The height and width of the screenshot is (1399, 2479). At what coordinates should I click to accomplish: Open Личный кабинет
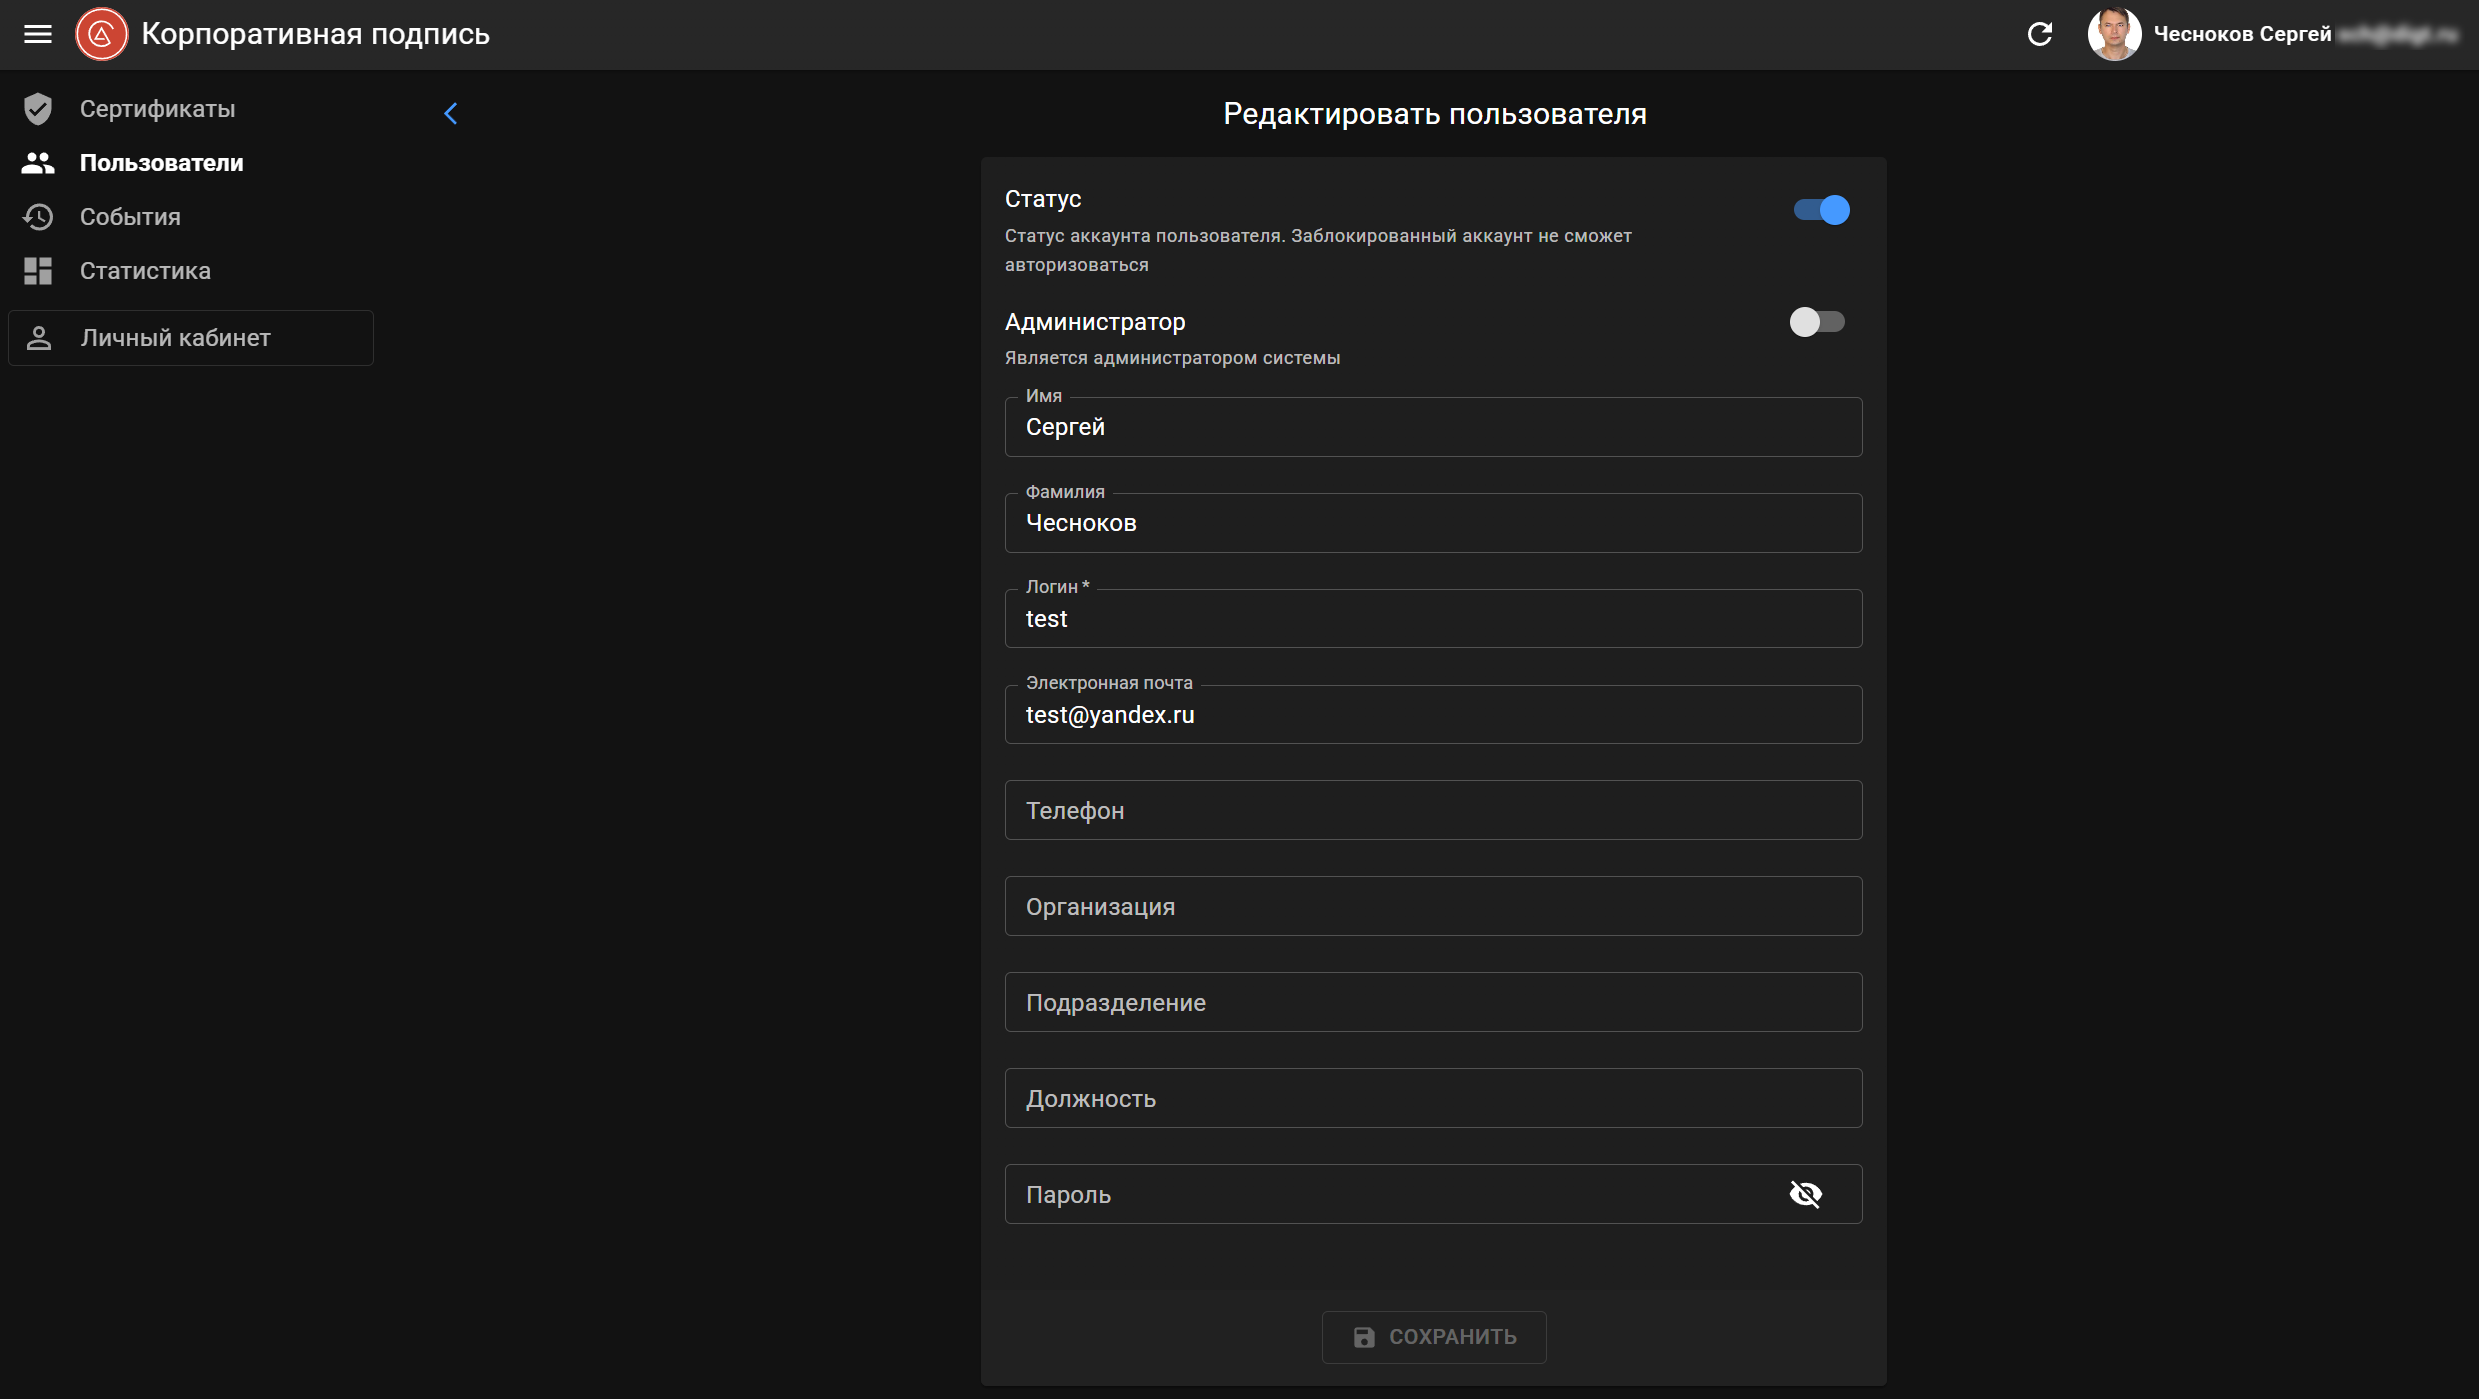[x=191, y=338]
